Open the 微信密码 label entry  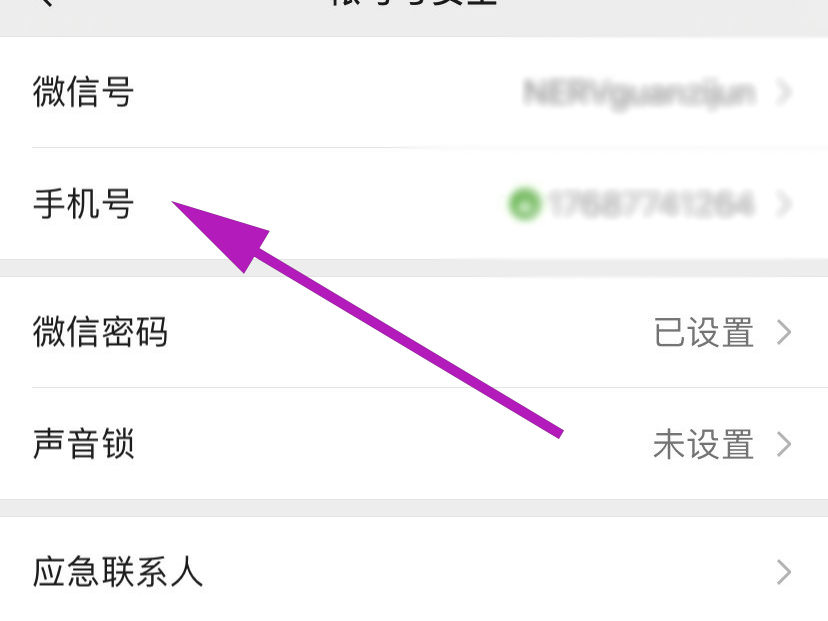tap(100, 332)
